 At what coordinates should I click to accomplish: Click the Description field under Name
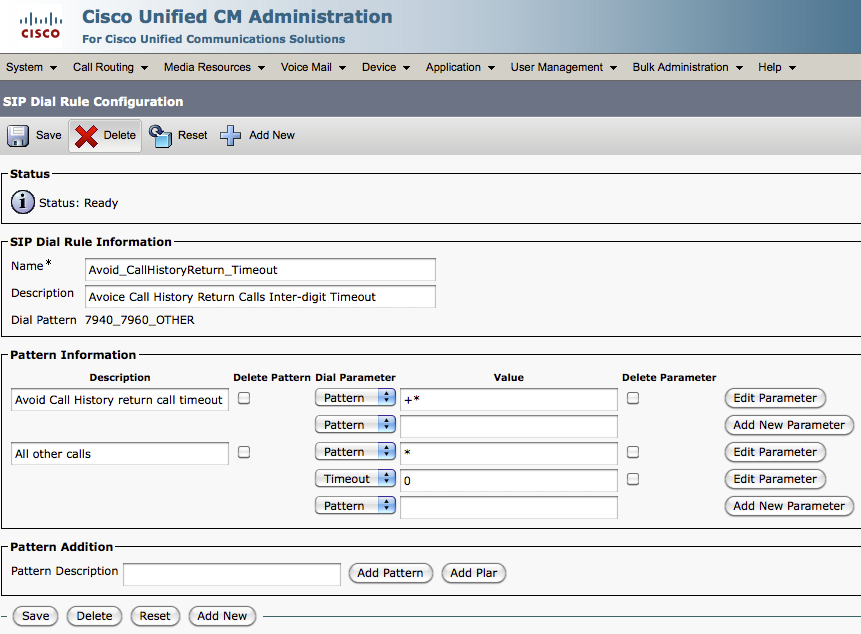click(260, 296)
